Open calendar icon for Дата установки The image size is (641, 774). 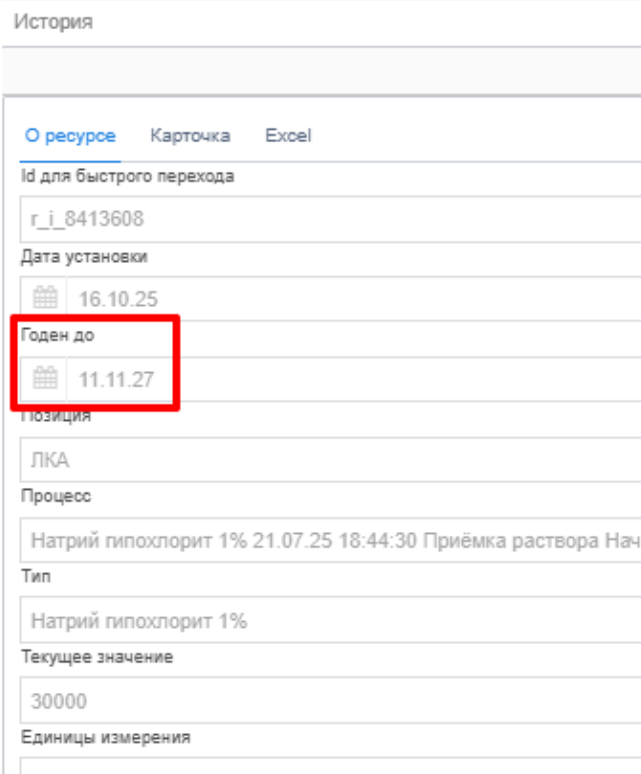click(x=45, y=298)
